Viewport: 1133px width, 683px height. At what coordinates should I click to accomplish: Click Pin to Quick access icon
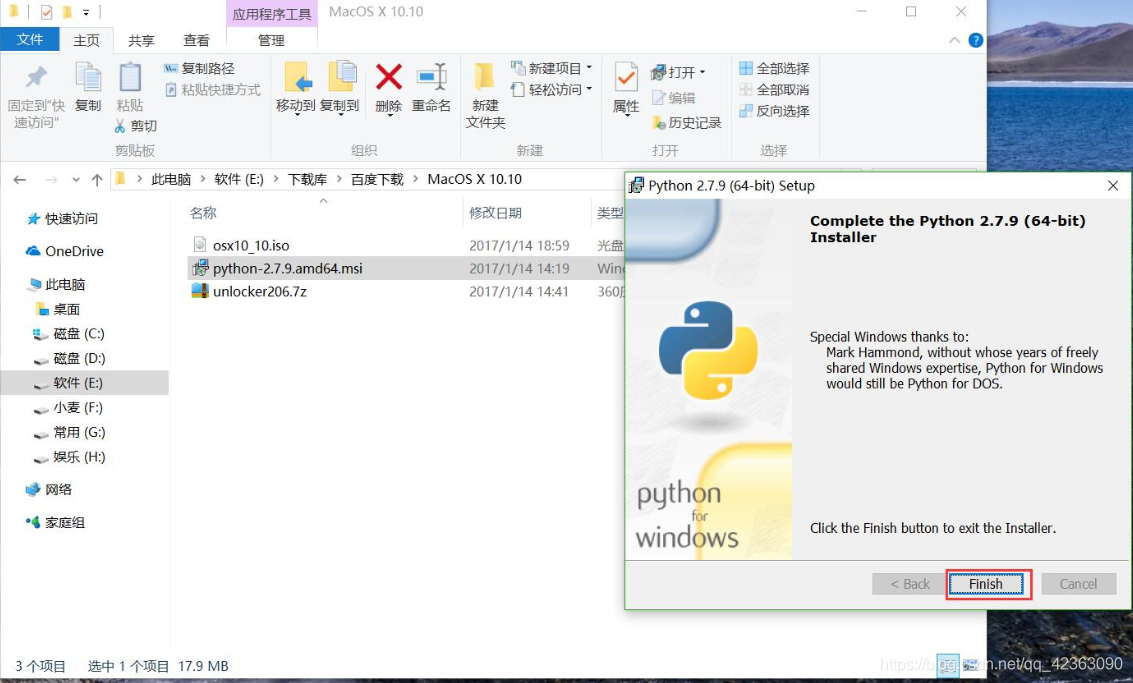pyautogui.click(x=36, y=77)
